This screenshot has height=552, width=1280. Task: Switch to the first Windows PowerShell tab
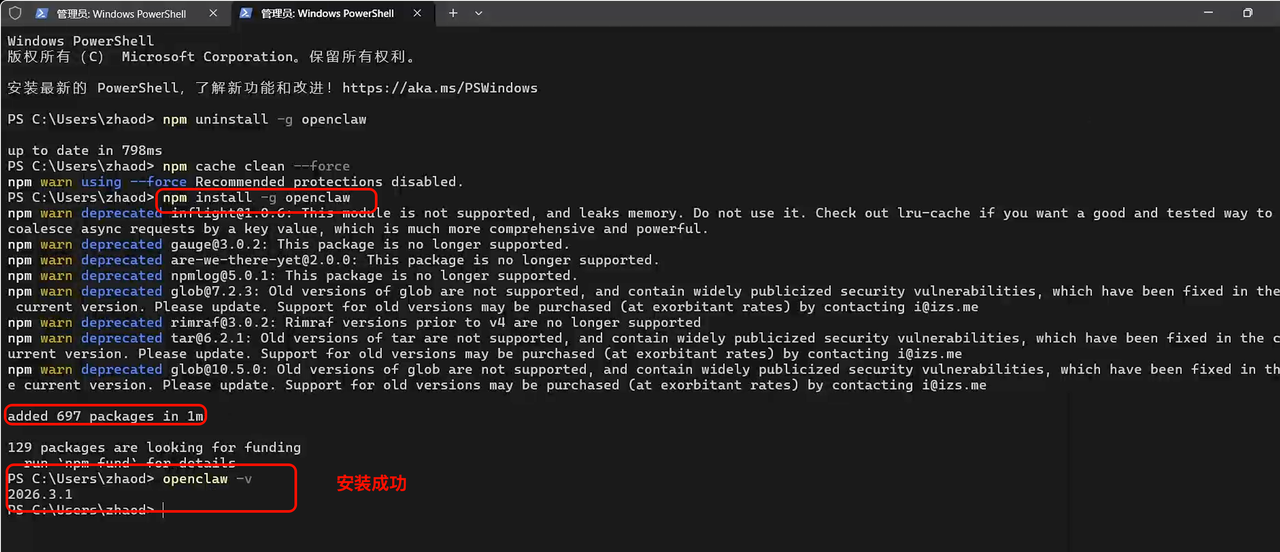pyautogui.click(x=123, y=13)
